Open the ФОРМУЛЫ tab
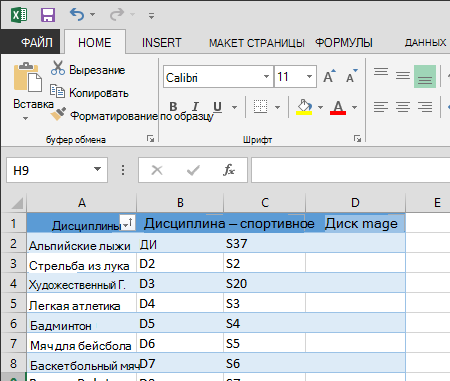The height and width of the screenshot is (381, 450). point(344,43)
